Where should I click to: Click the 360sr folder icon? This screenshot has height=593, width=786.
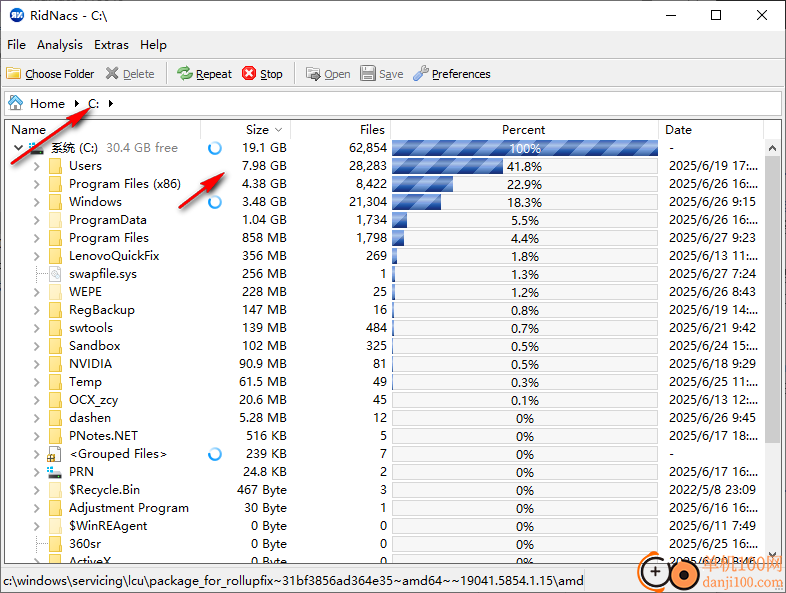(56, 544)
